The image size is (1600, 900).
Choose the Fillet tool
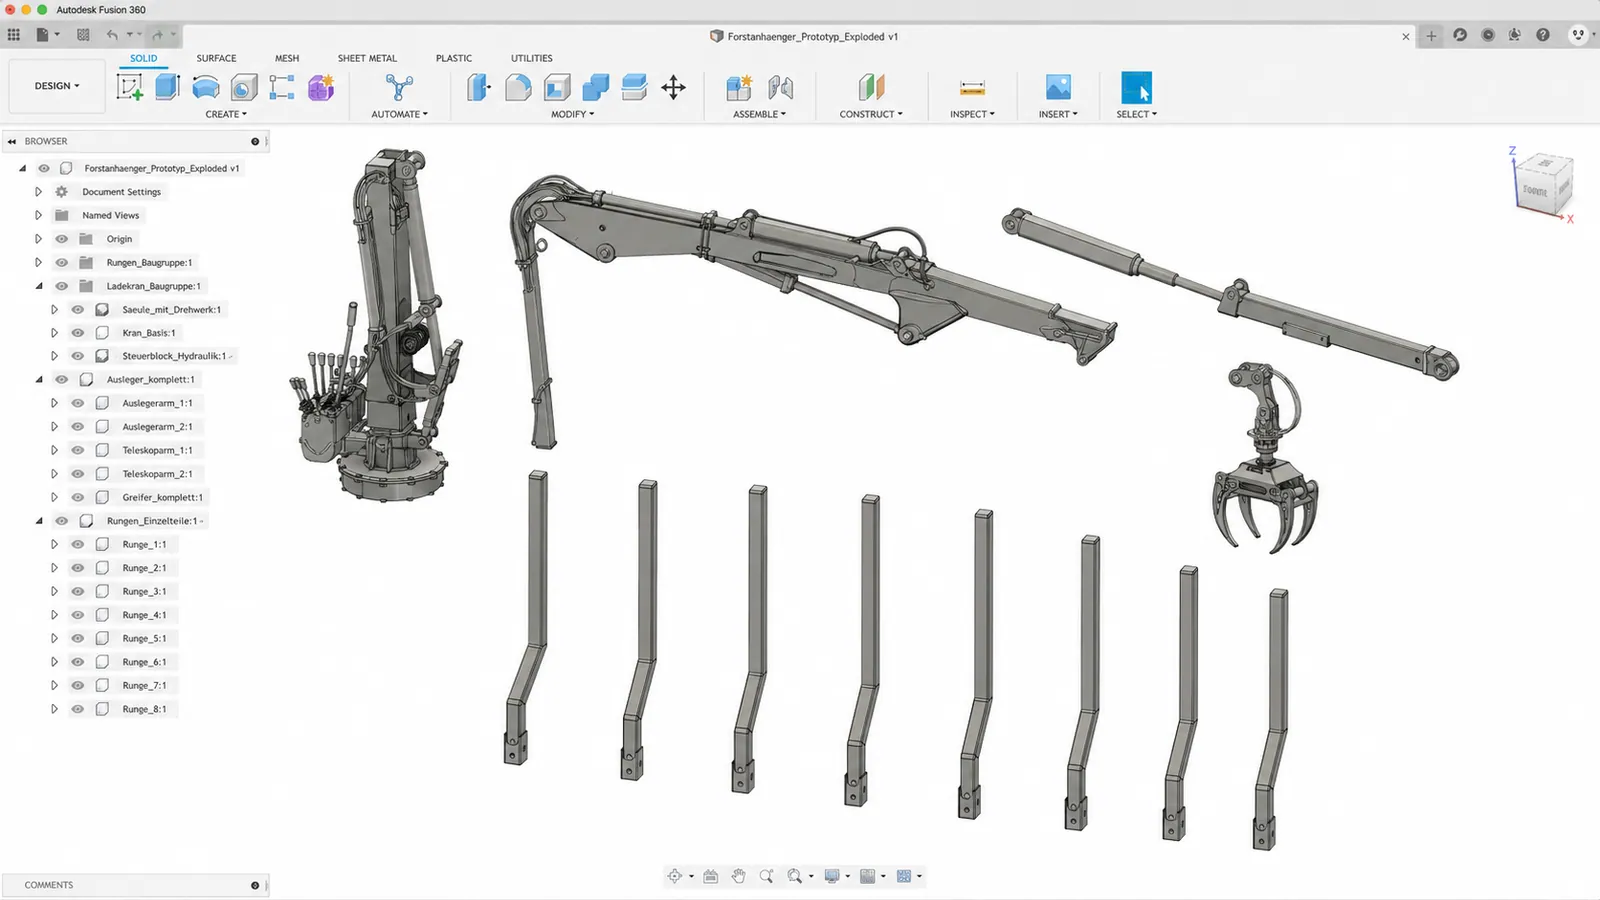click(x=518, y=88)
